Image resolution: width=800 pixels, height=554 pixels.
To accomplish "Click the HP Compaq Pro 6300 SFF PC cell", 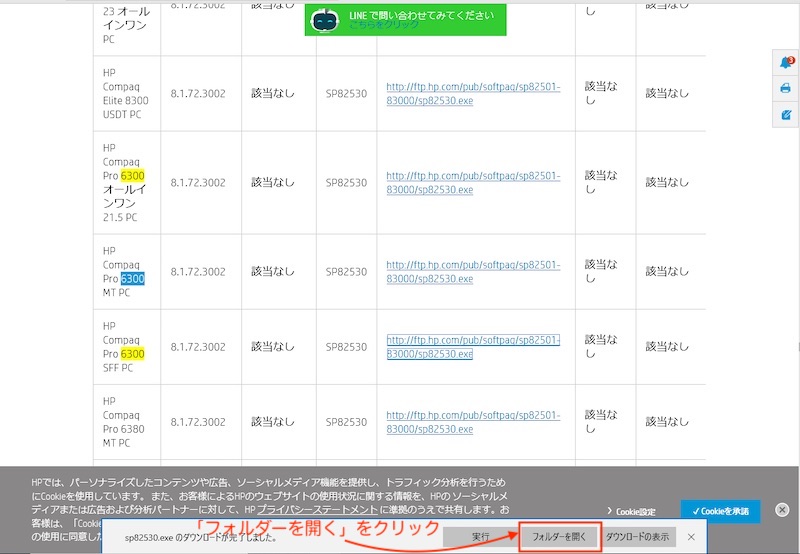I will 127,347.
